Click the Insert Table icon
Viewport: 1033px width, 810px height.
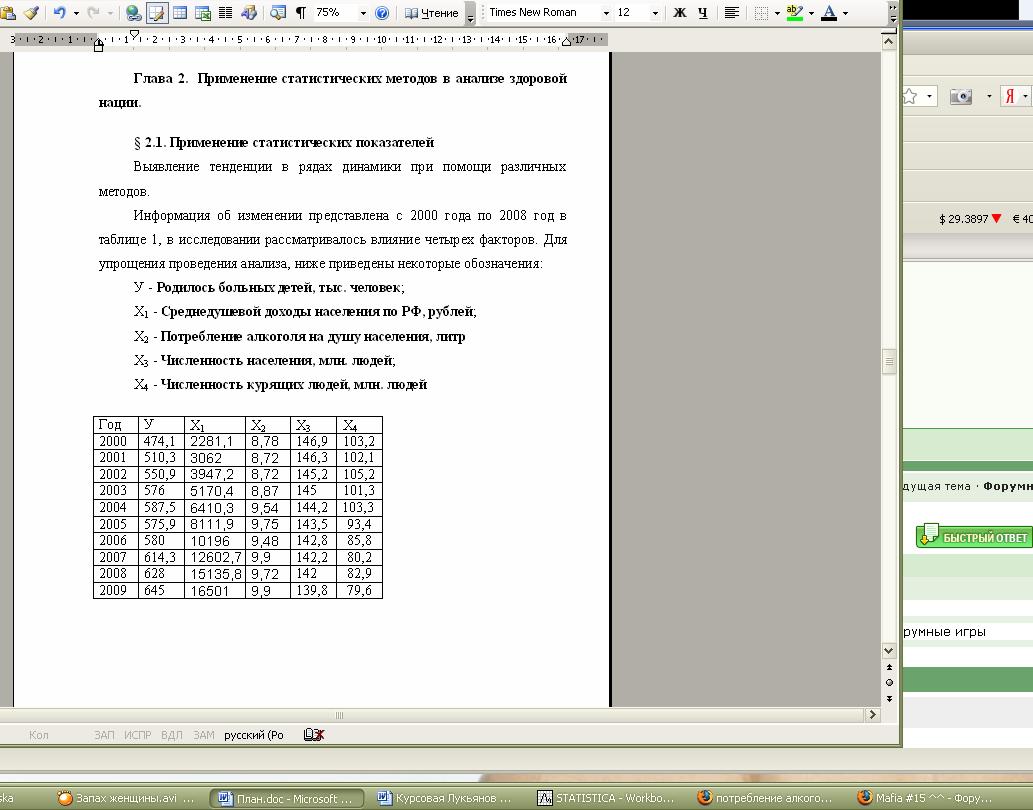coord(180,13)
